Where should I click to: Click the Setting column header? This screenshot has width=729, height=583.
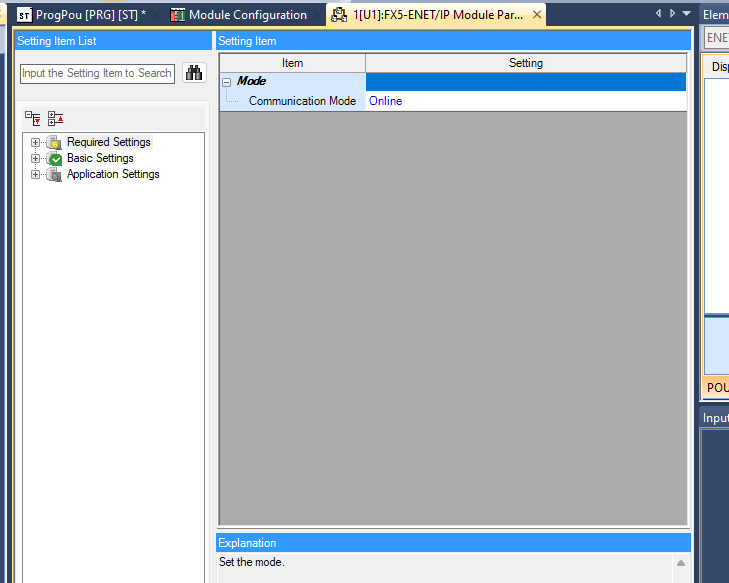525,63
